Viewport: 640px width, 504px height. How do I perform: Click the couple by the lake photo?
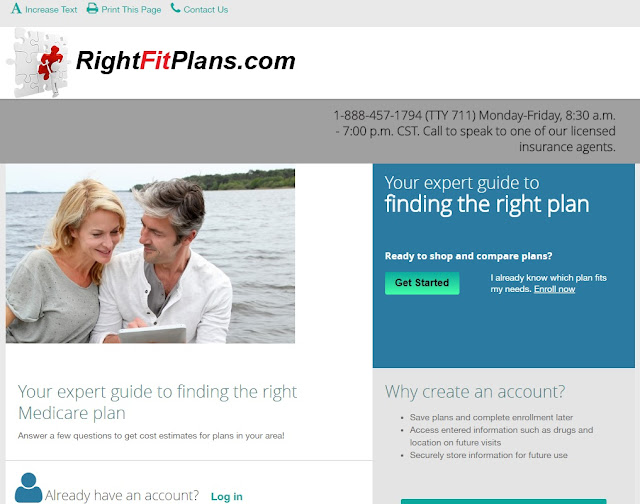pos(150,255)
